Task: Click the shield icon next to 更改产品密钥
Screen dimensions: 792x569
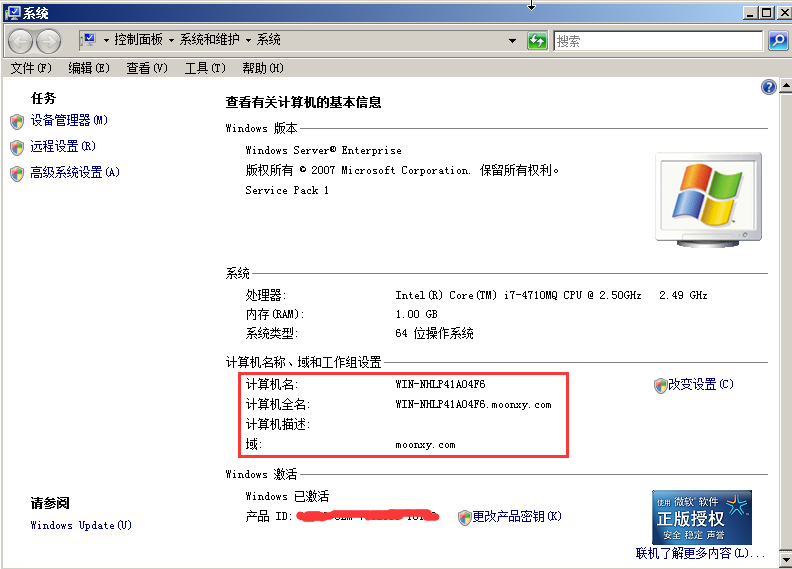Action: point(464,518)
